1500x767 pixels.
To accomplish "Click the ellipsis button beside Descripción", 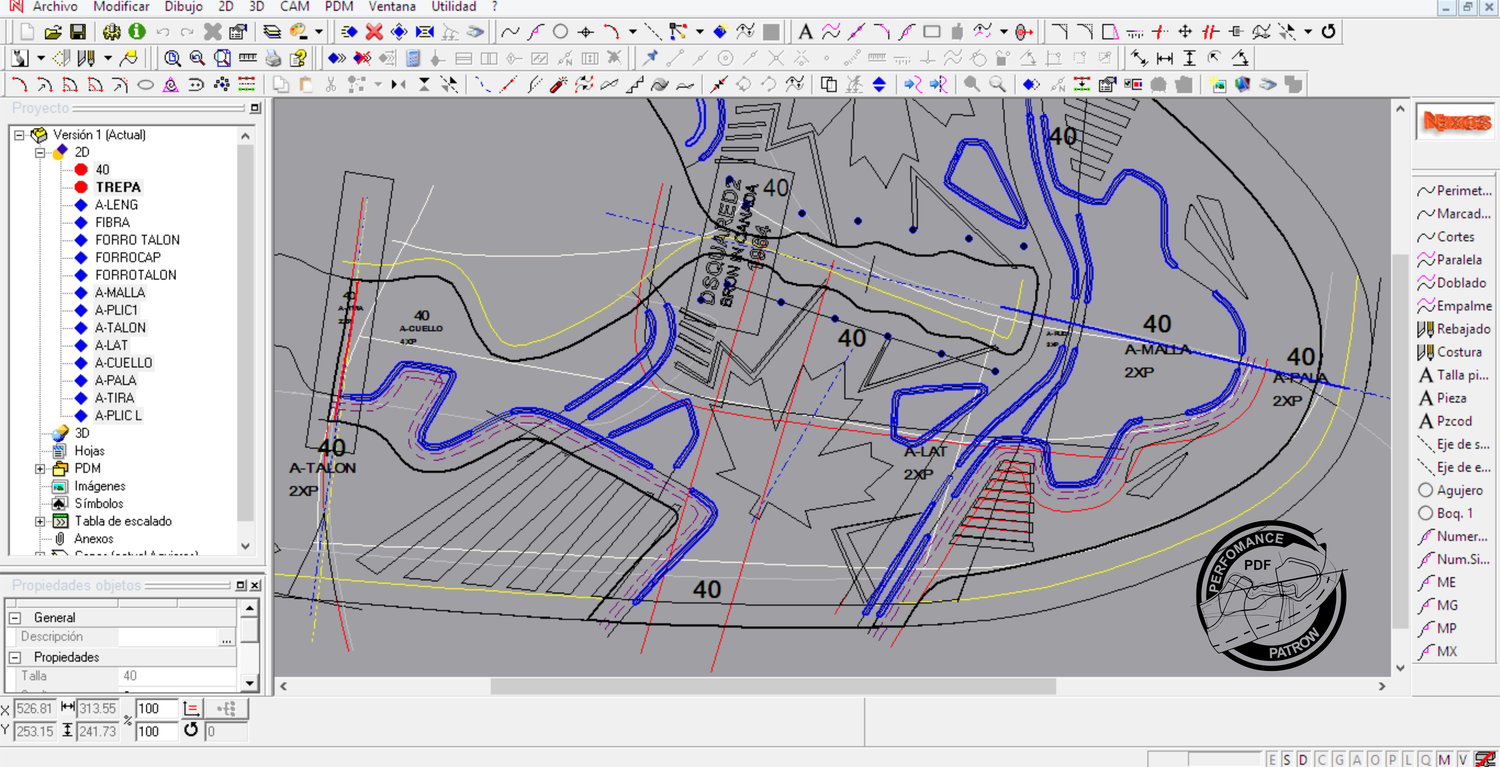I will tap(227, 637).
